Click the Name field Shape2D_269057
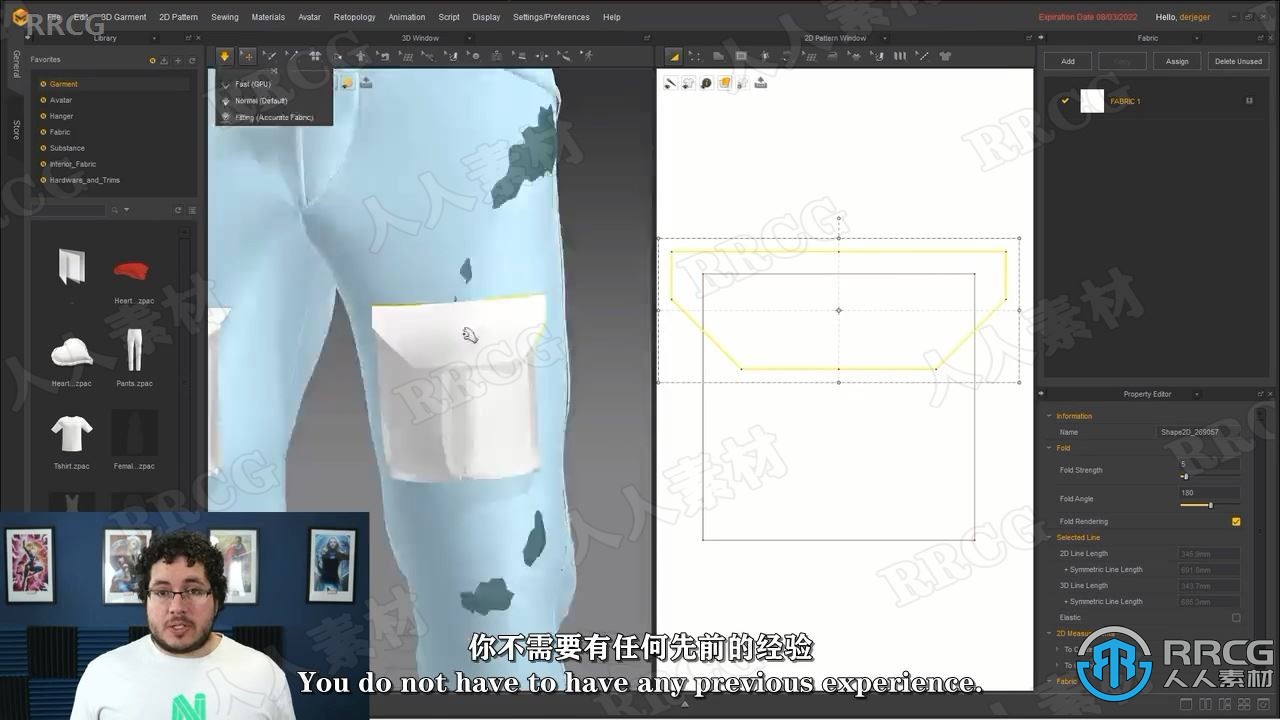This screenshot has height=720, width=1280. coord(1200,432)
